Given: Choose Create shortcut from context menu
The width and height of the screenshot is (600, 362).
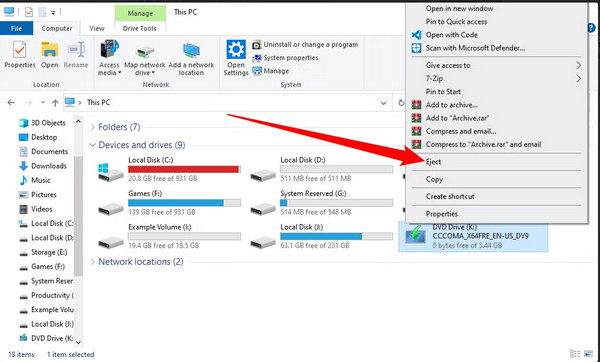Looking at the screenshot, I should pyautogui.click(x=450, y=196).
